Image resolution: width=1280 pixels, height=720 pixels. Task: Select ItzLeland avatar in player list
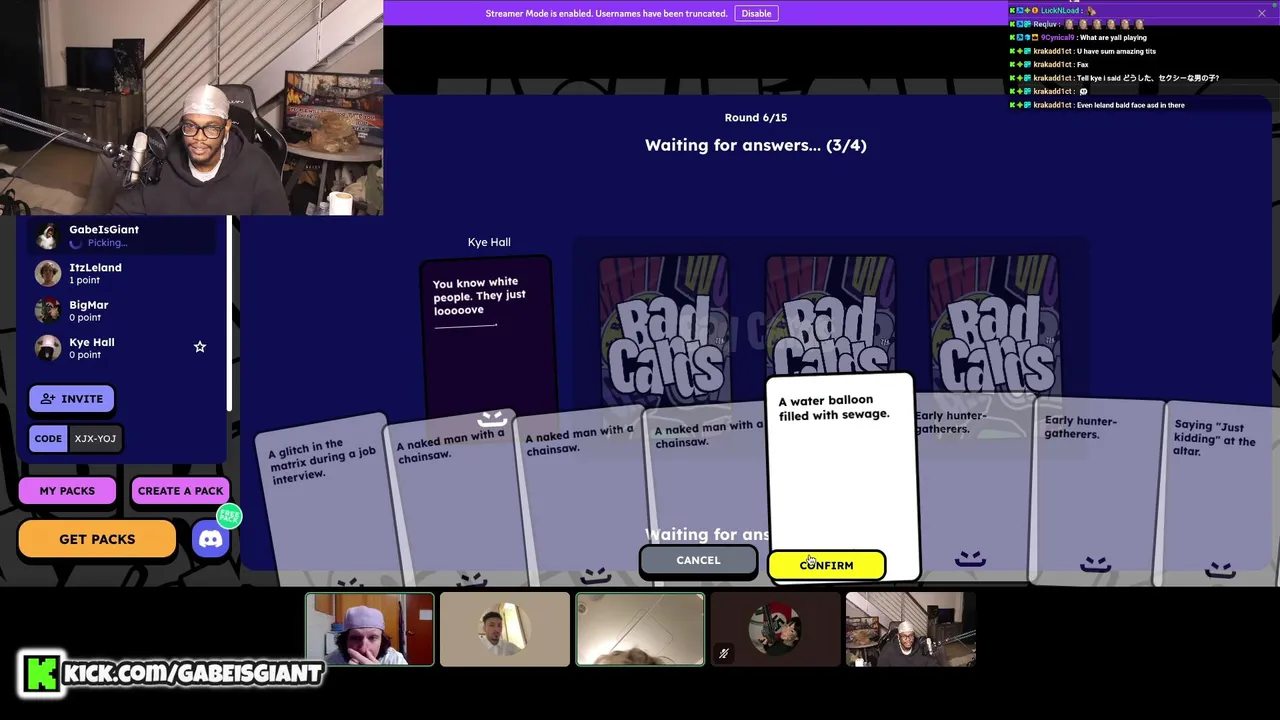pyautogui.click(x=47, y=273)
